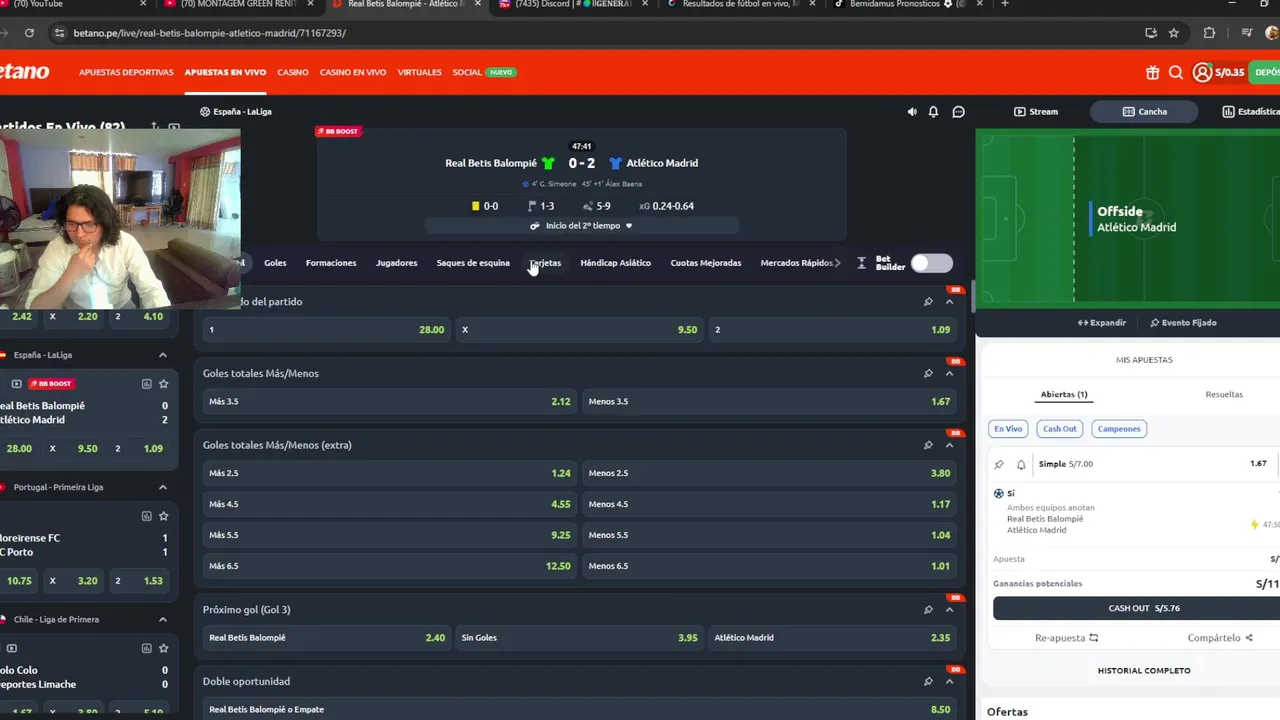Toggle the Bet Builder switch
Screen dimensions: 1280x720
[932, 263]
